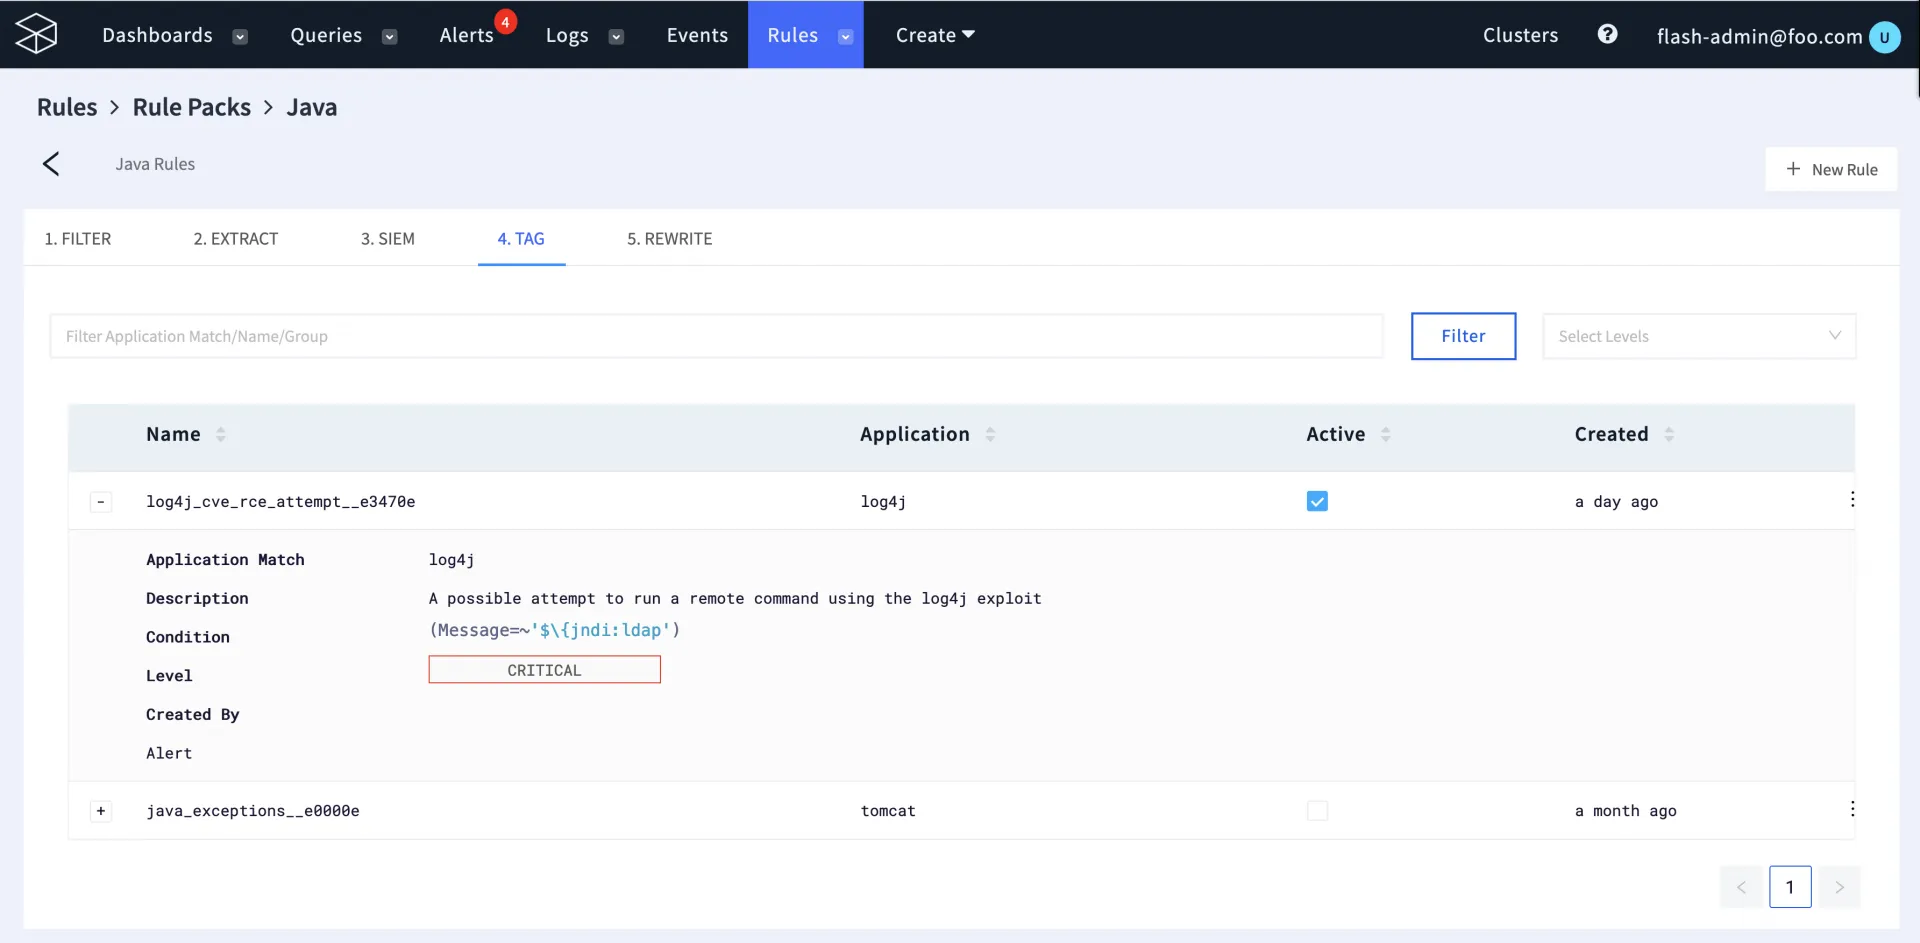Click the New Rule button
The width and height of the screenshot is (1920, 943).
1831,169
